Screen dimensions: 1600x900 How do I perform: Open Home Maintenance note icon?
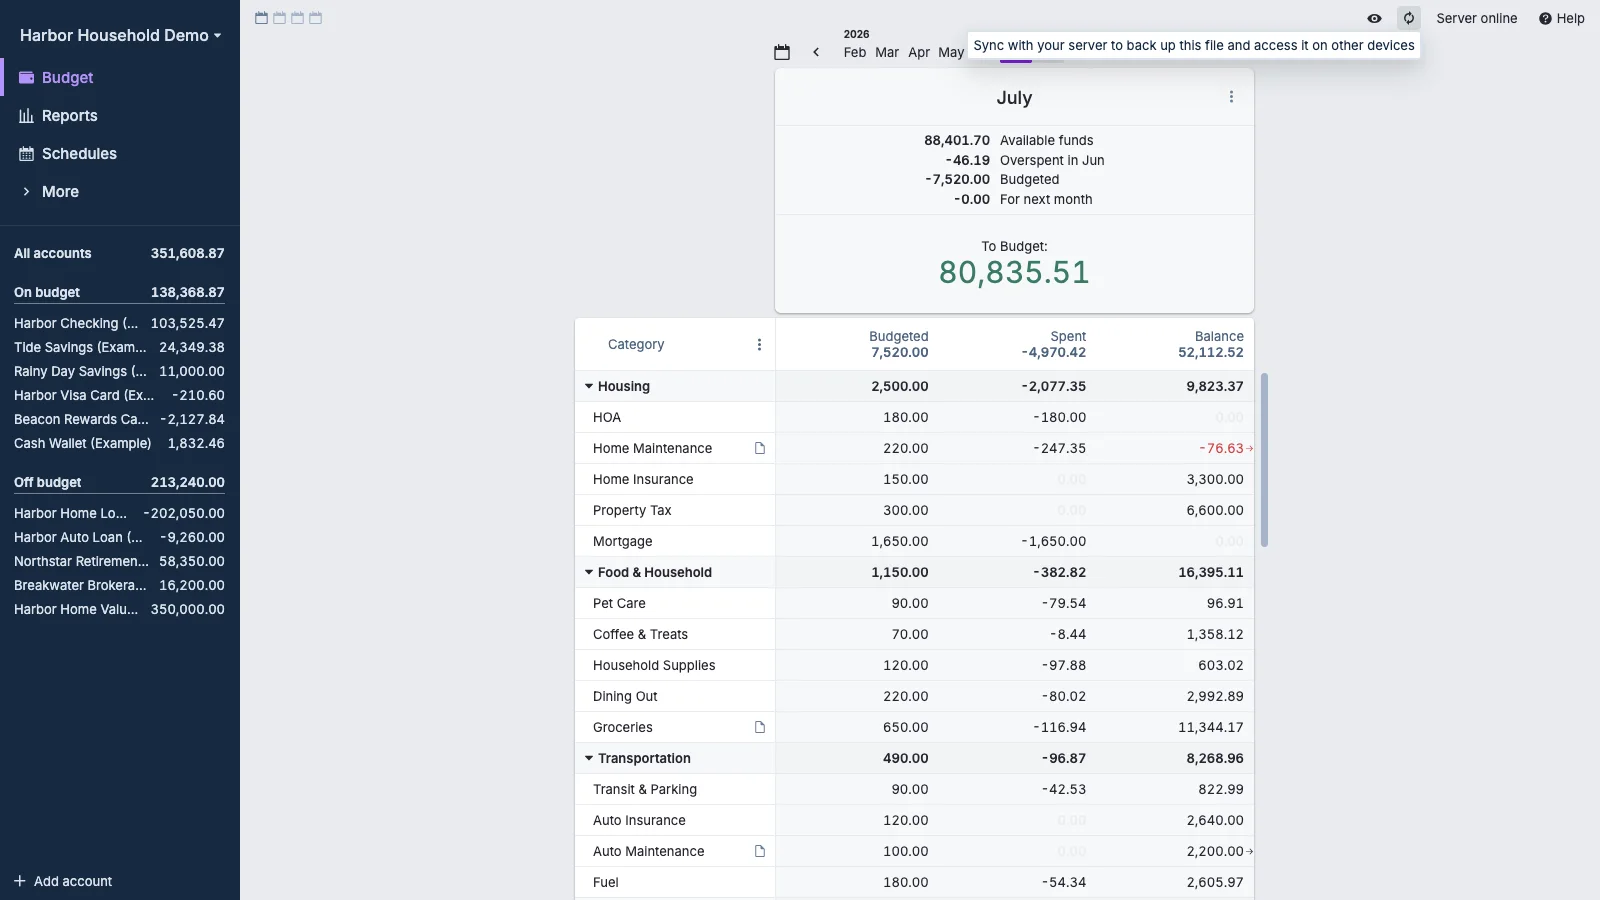tap(760, 448)
